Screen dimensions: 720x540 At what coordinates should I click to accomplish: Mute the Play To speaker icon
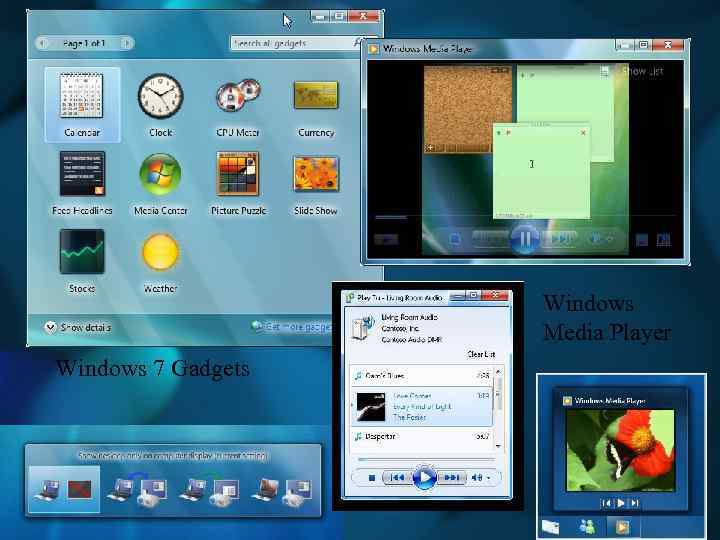(x=477, y=478)
